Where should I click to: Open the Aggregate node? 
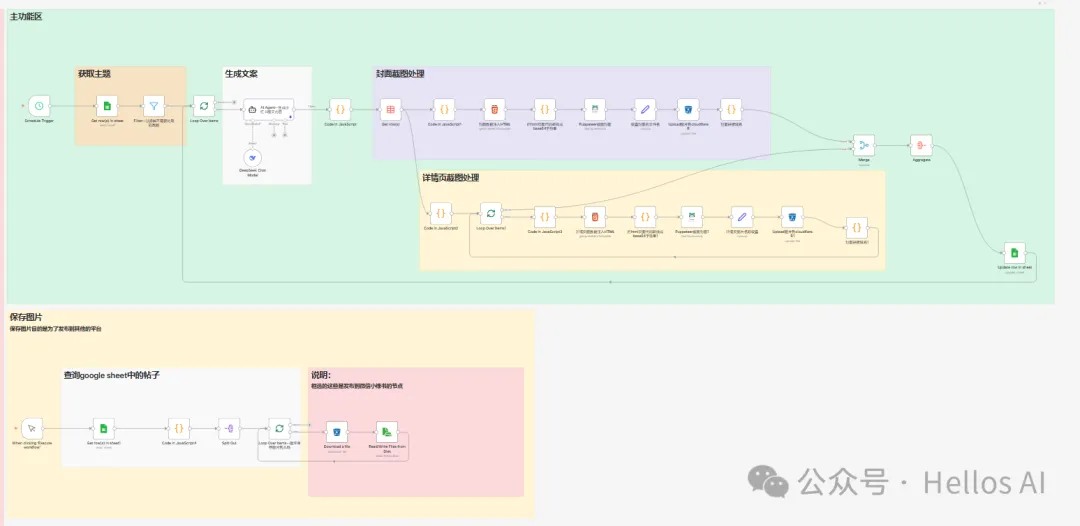point(921,145)
